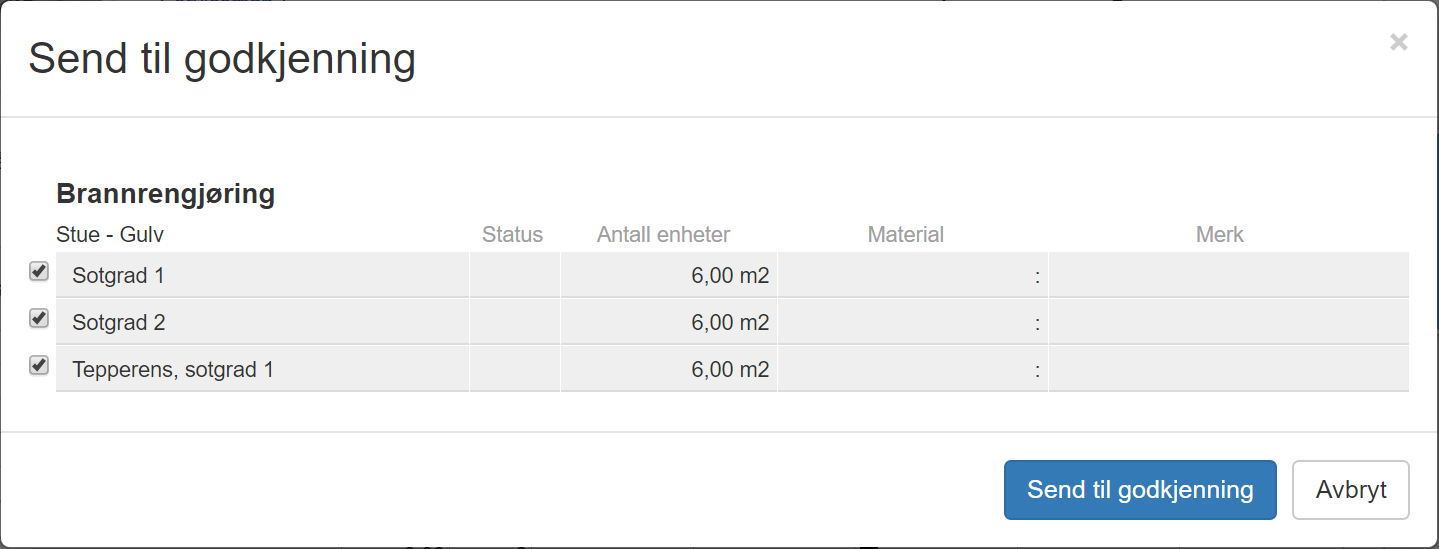
Task: Click the Brannrengjøring section heading
Action: pyautogui.click(x=165, y=193)
